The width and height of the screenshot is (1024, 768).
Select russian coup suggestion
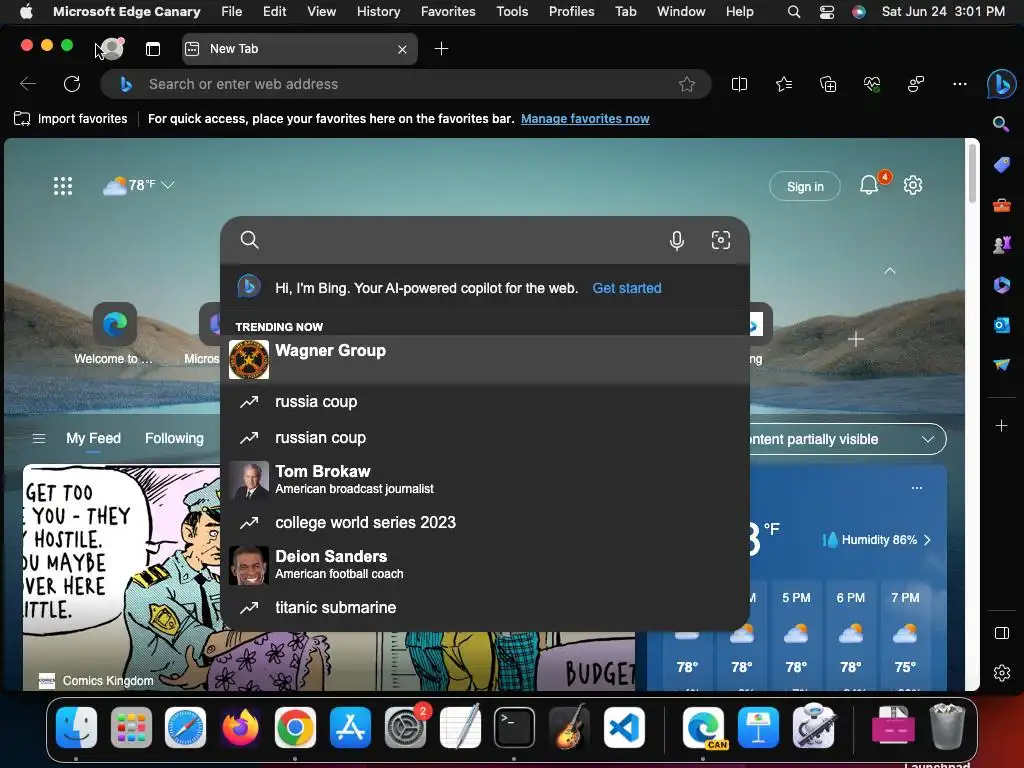click(x=485, y=438)
